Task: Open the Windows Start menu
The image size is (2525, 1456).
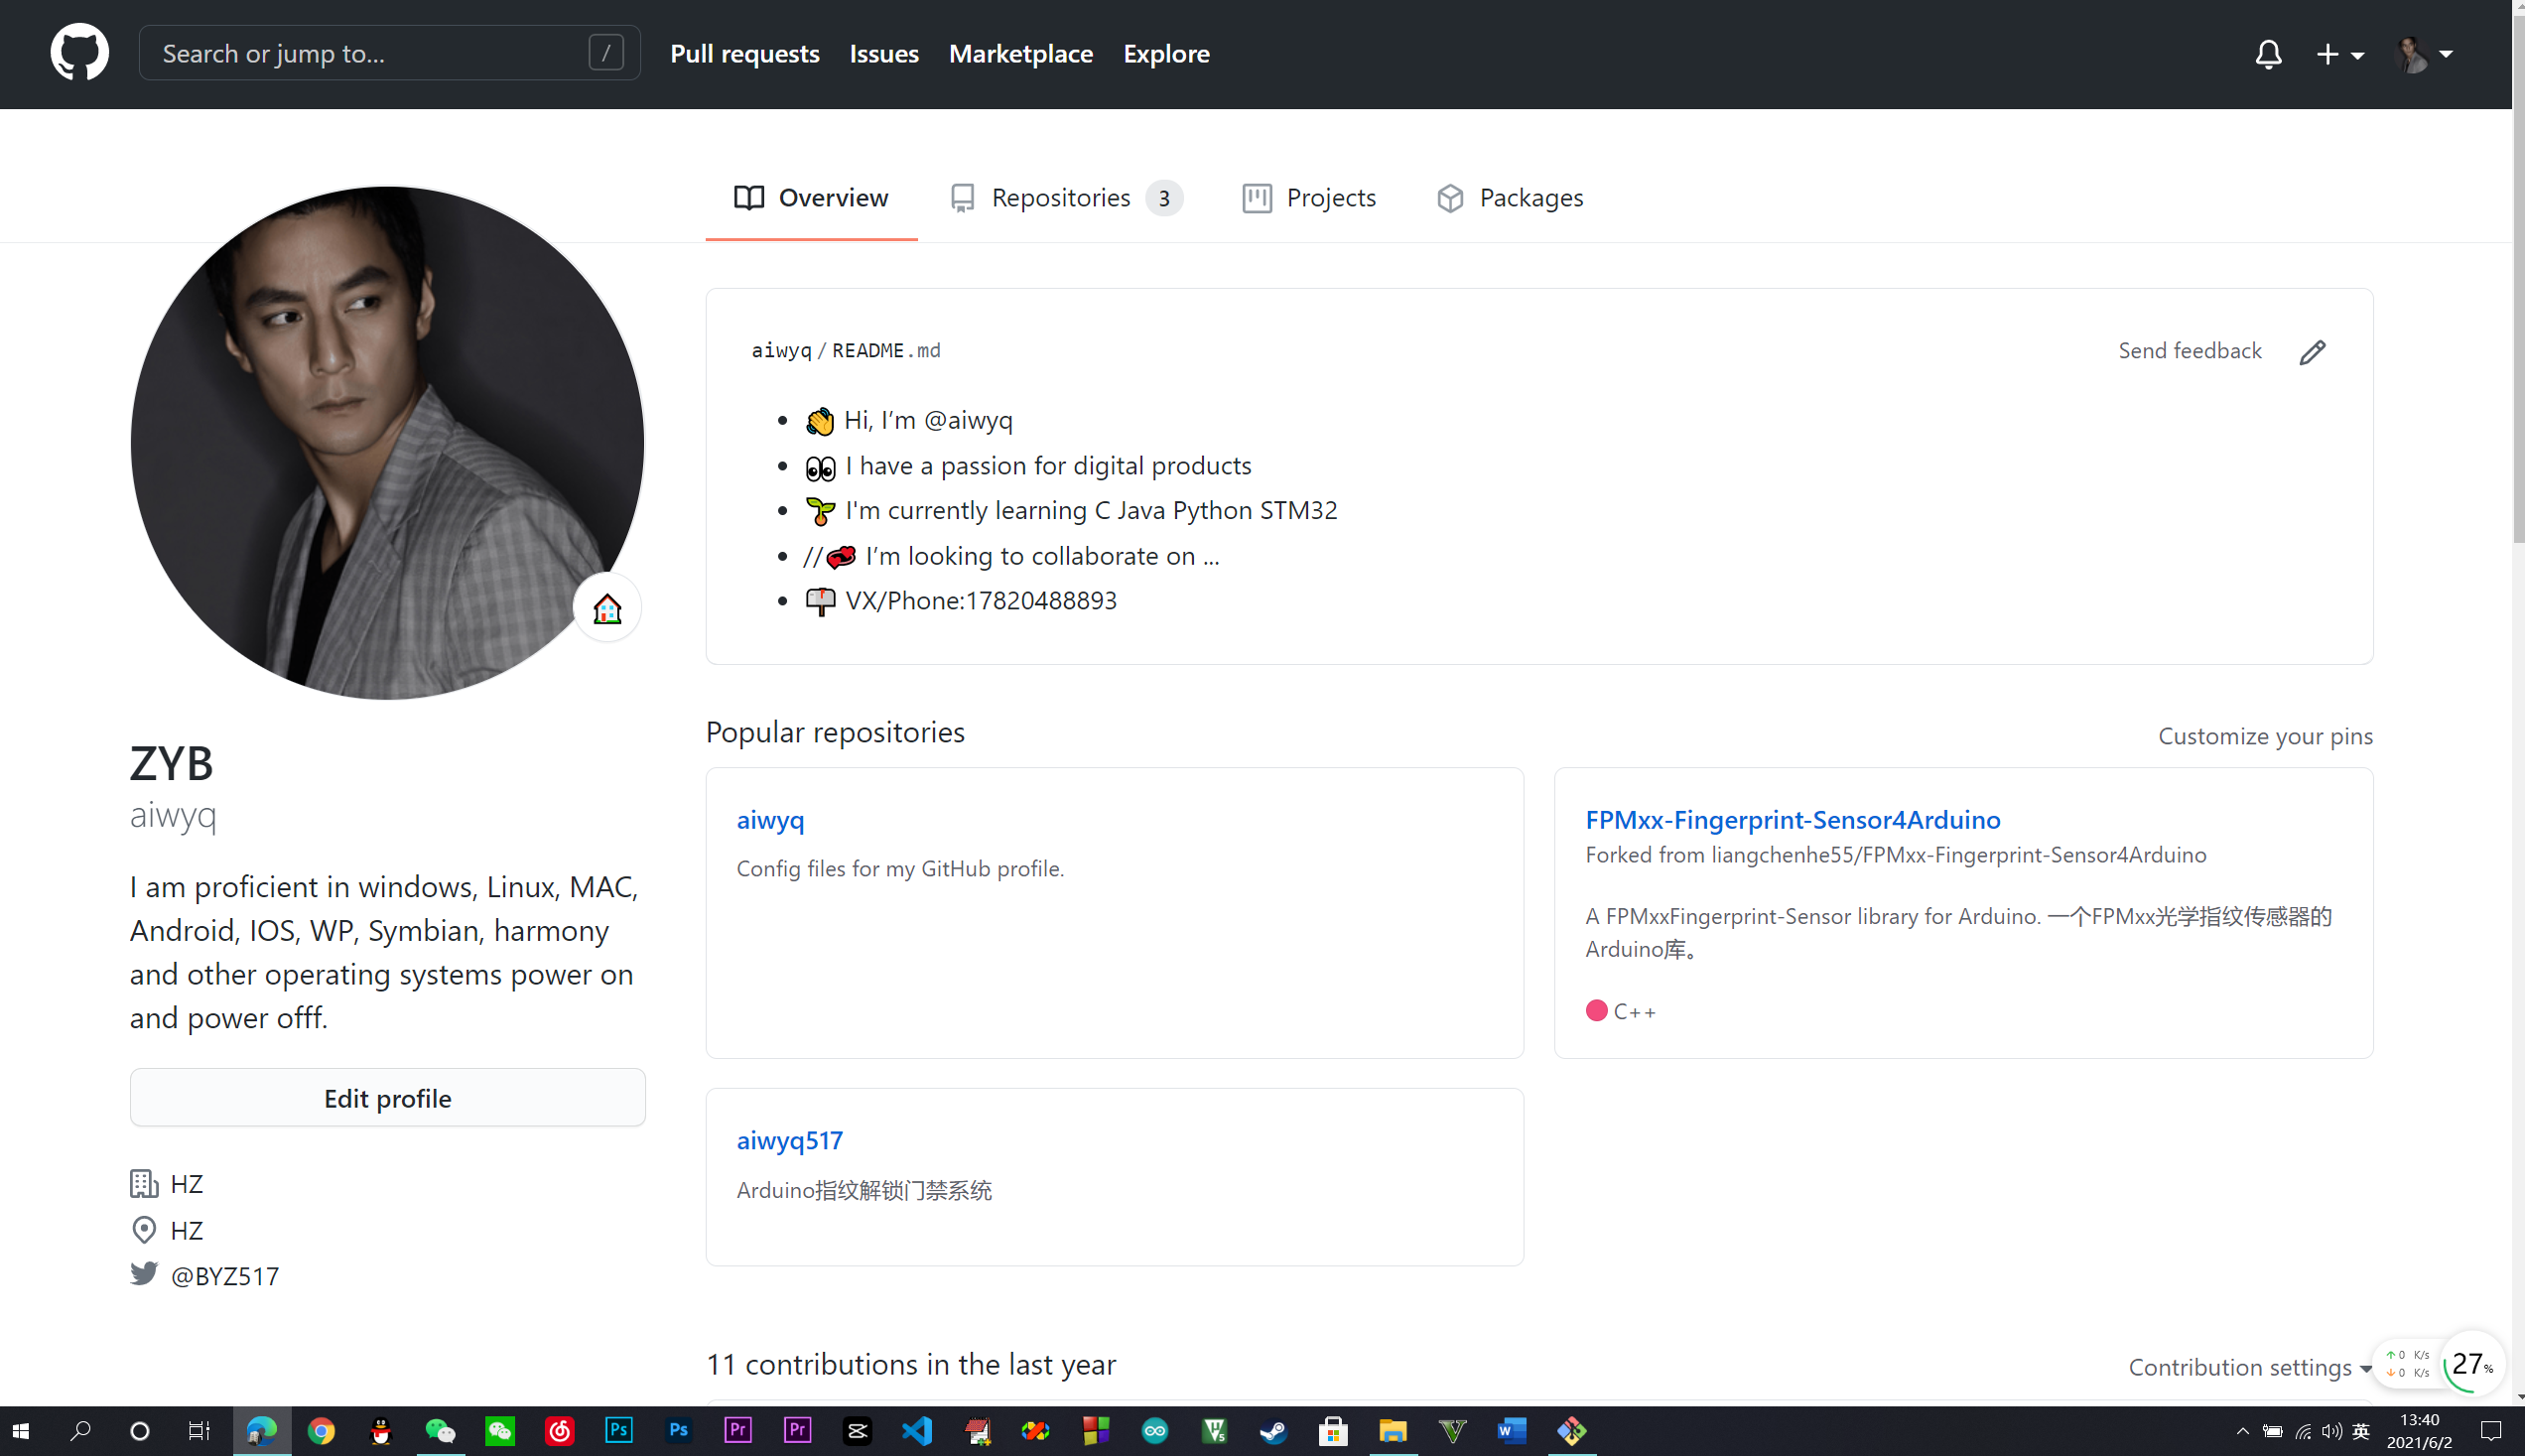Action: pyautogui.click(x=22, y=1431)
